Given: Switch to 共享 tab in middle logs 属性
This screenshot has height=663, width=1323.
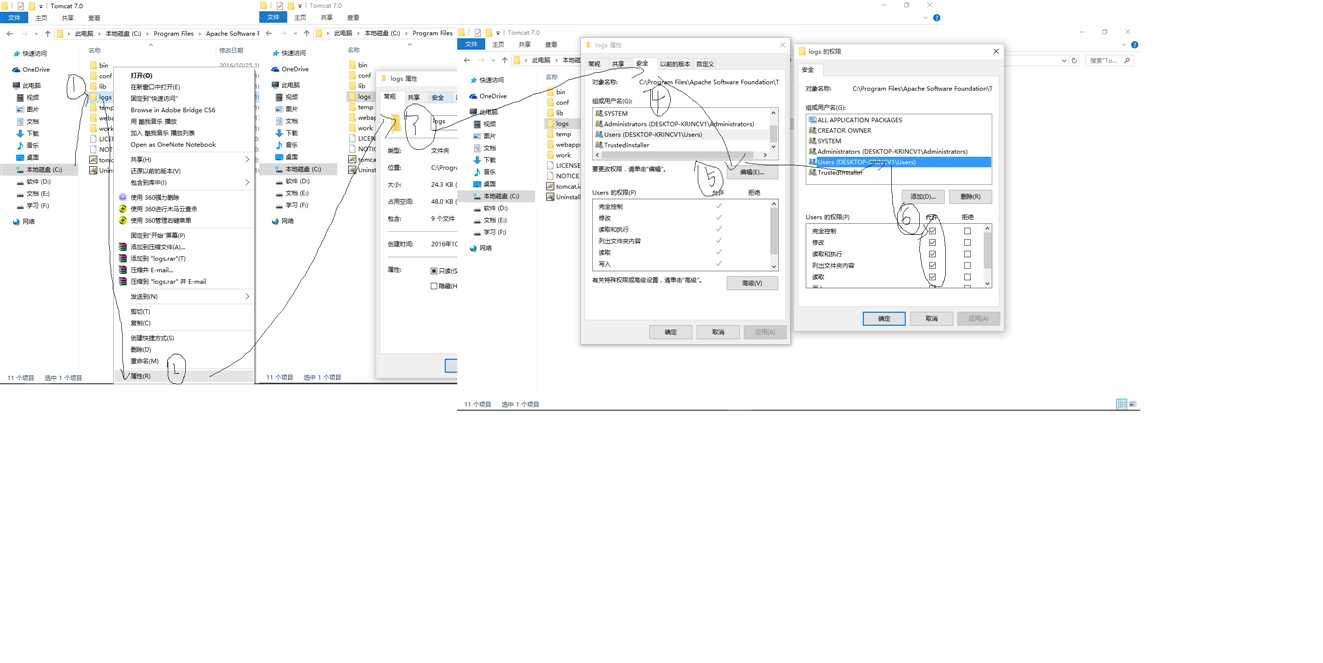Looking at the screenshot, I should tap(413, 97).
